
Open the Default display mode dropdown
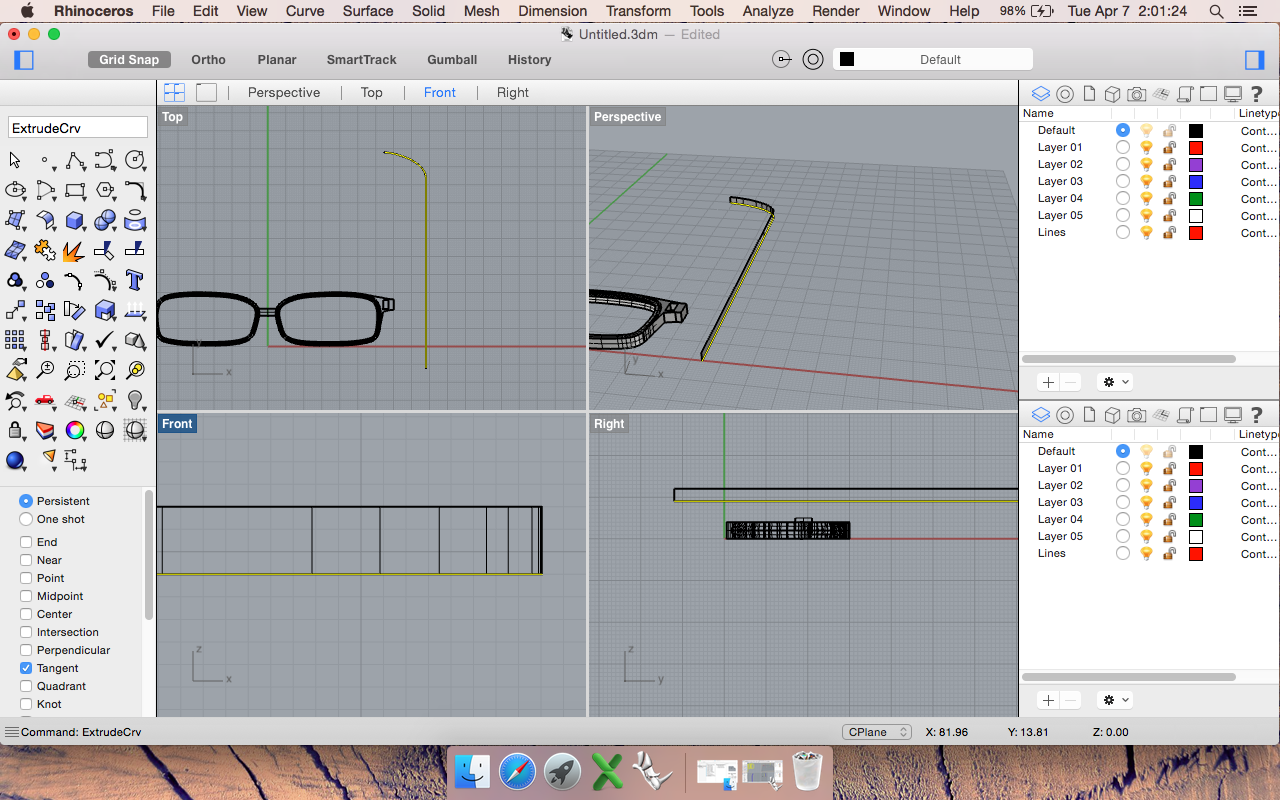coord(932,59)
